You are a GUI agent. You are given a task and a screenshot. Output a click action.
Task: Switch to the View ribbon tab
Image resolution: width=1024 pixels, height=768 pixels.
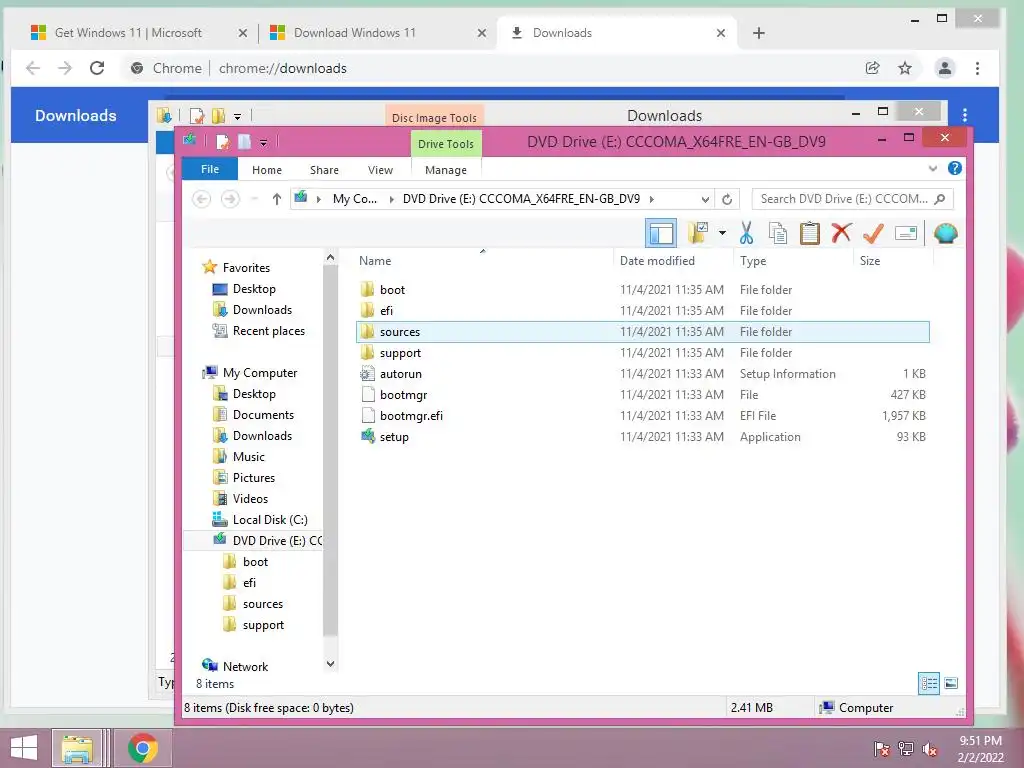380,170
